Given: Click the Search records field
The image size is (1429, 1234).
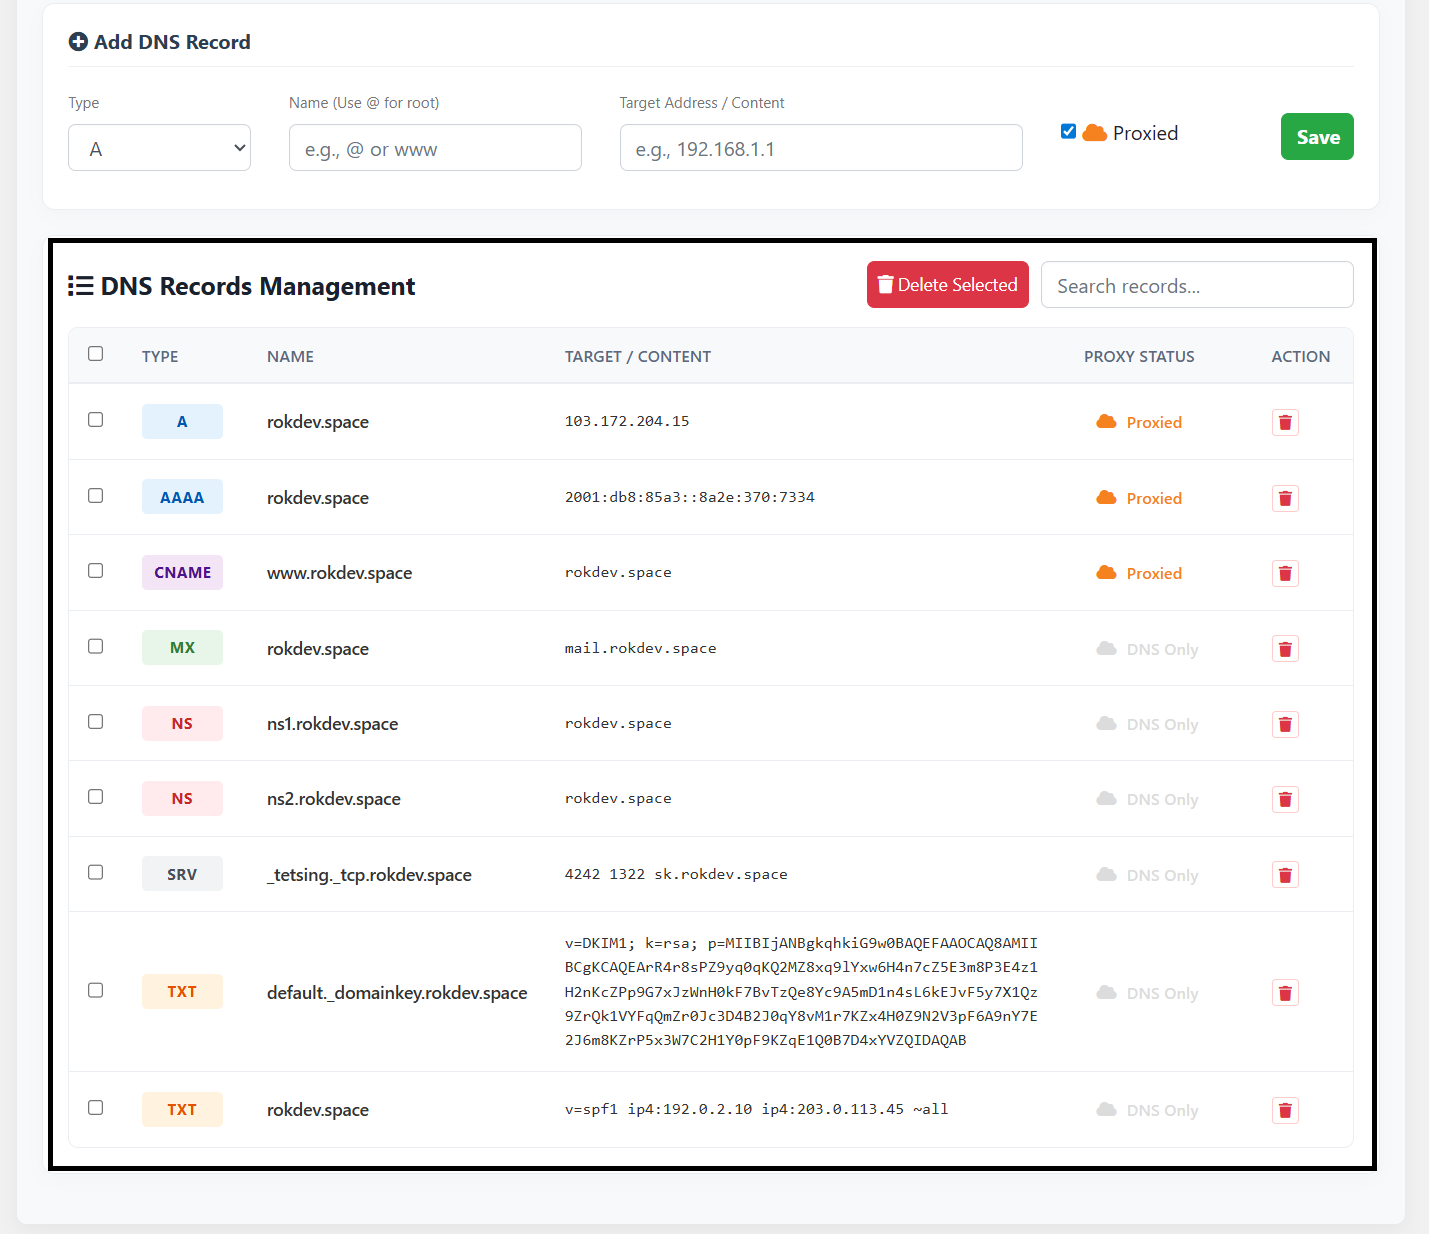Looking at the screenshot, I should (1197, 285).
